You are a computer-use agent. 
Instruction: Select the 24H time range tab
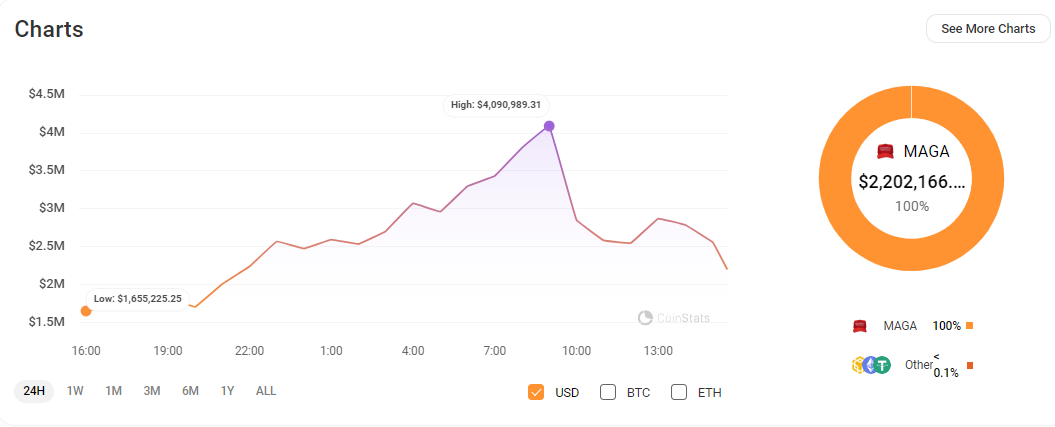[34, 391]
